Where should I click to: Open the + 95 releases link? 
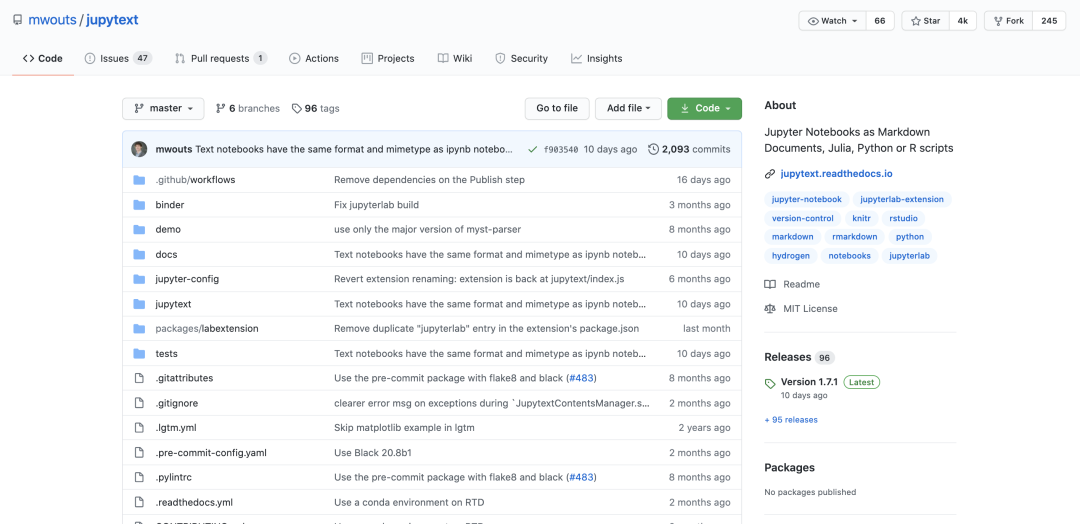coord(791,419)
